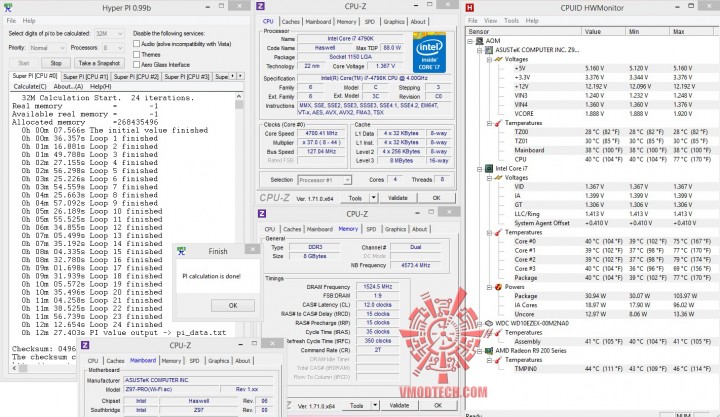Image resolution: width=720 pixels, height=417 pixels.
Task: Click the Sensor column header in HWMonitor
Action: (523, 32)
